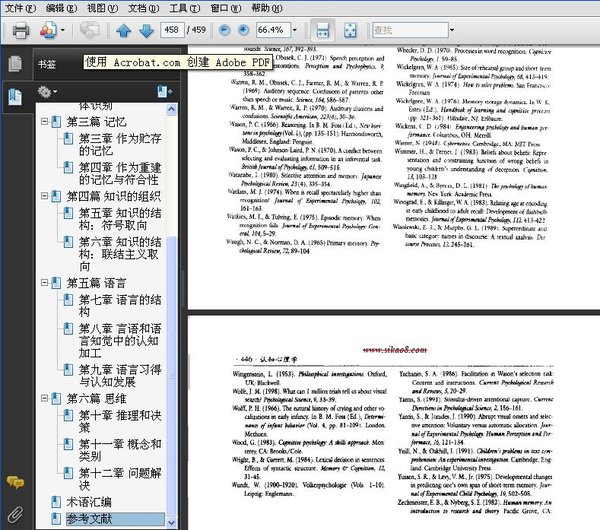Open the Bookmarks panel icon in sidebar

(15, 96)
